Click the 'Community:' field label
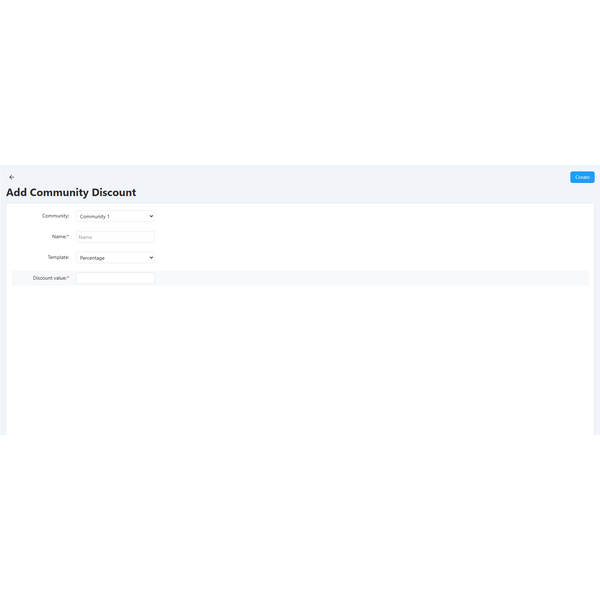This screenshot has height=600, width=600. [x=55, y=216]
